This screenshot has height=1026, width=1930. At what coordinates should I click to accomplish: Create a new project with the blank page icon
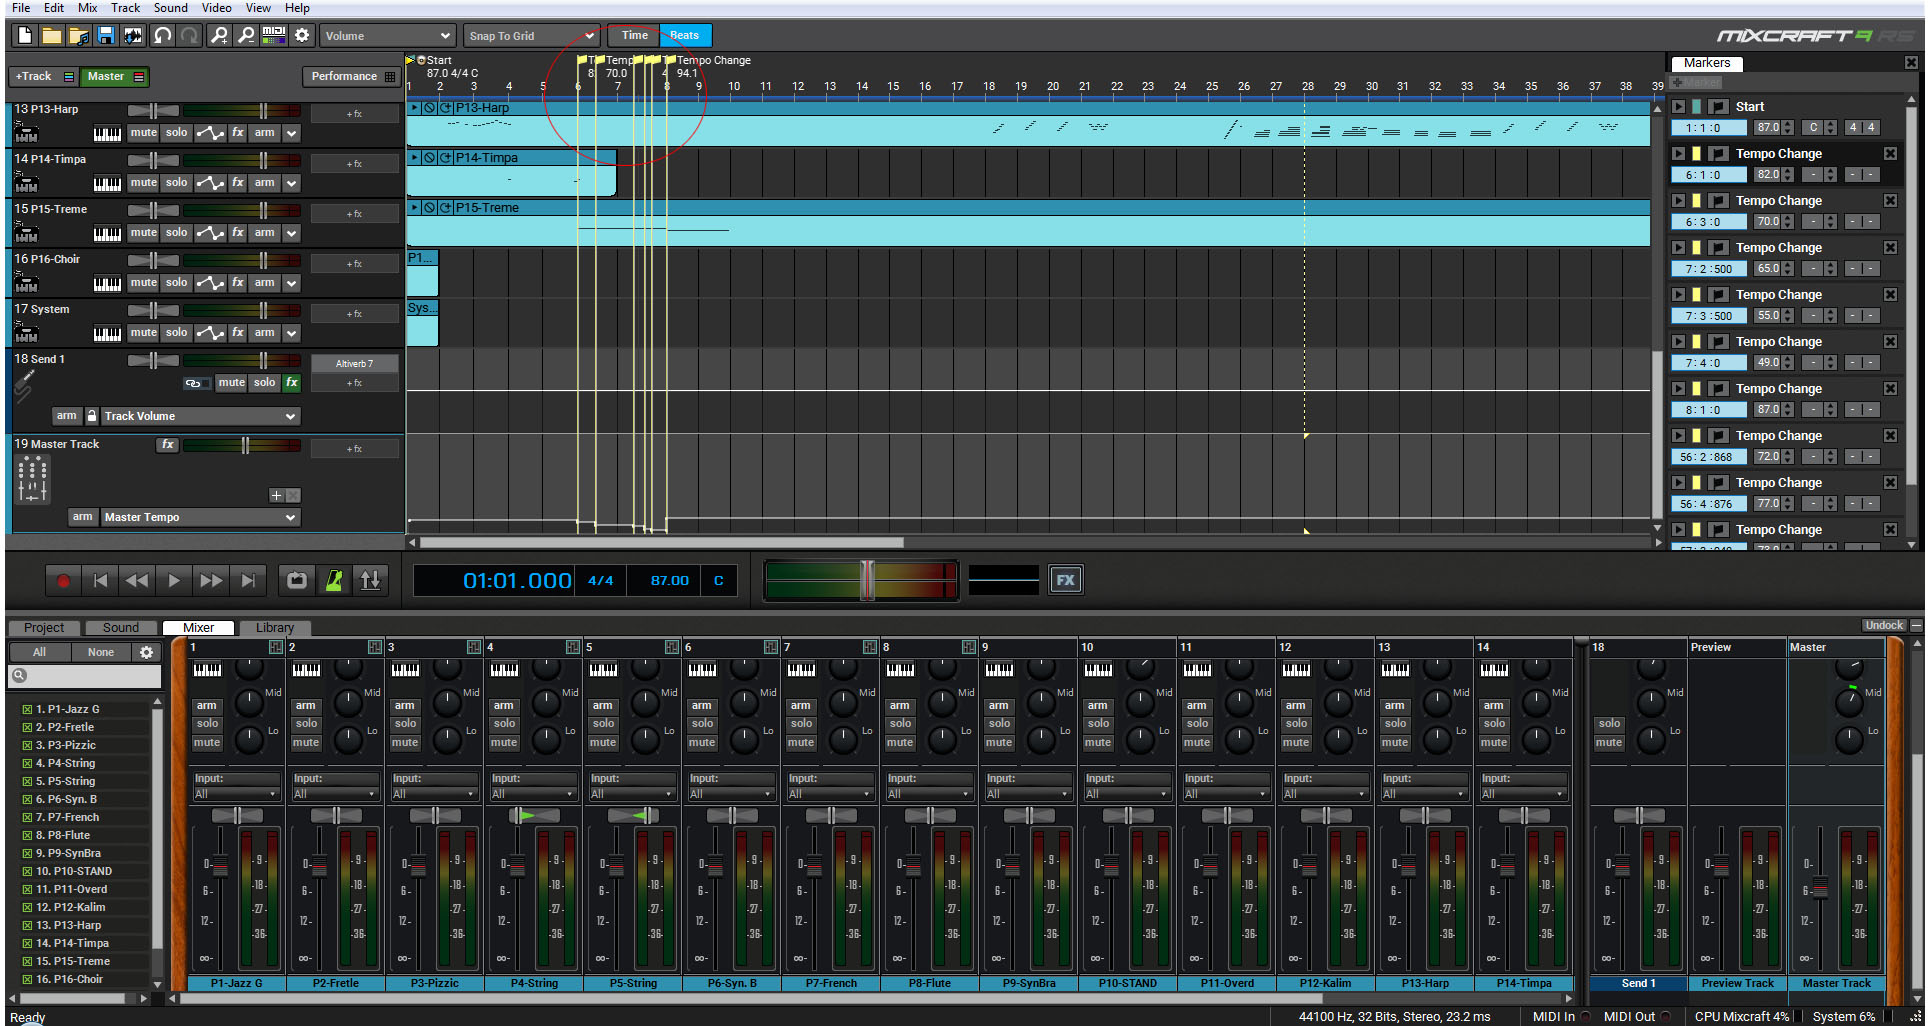25,36
